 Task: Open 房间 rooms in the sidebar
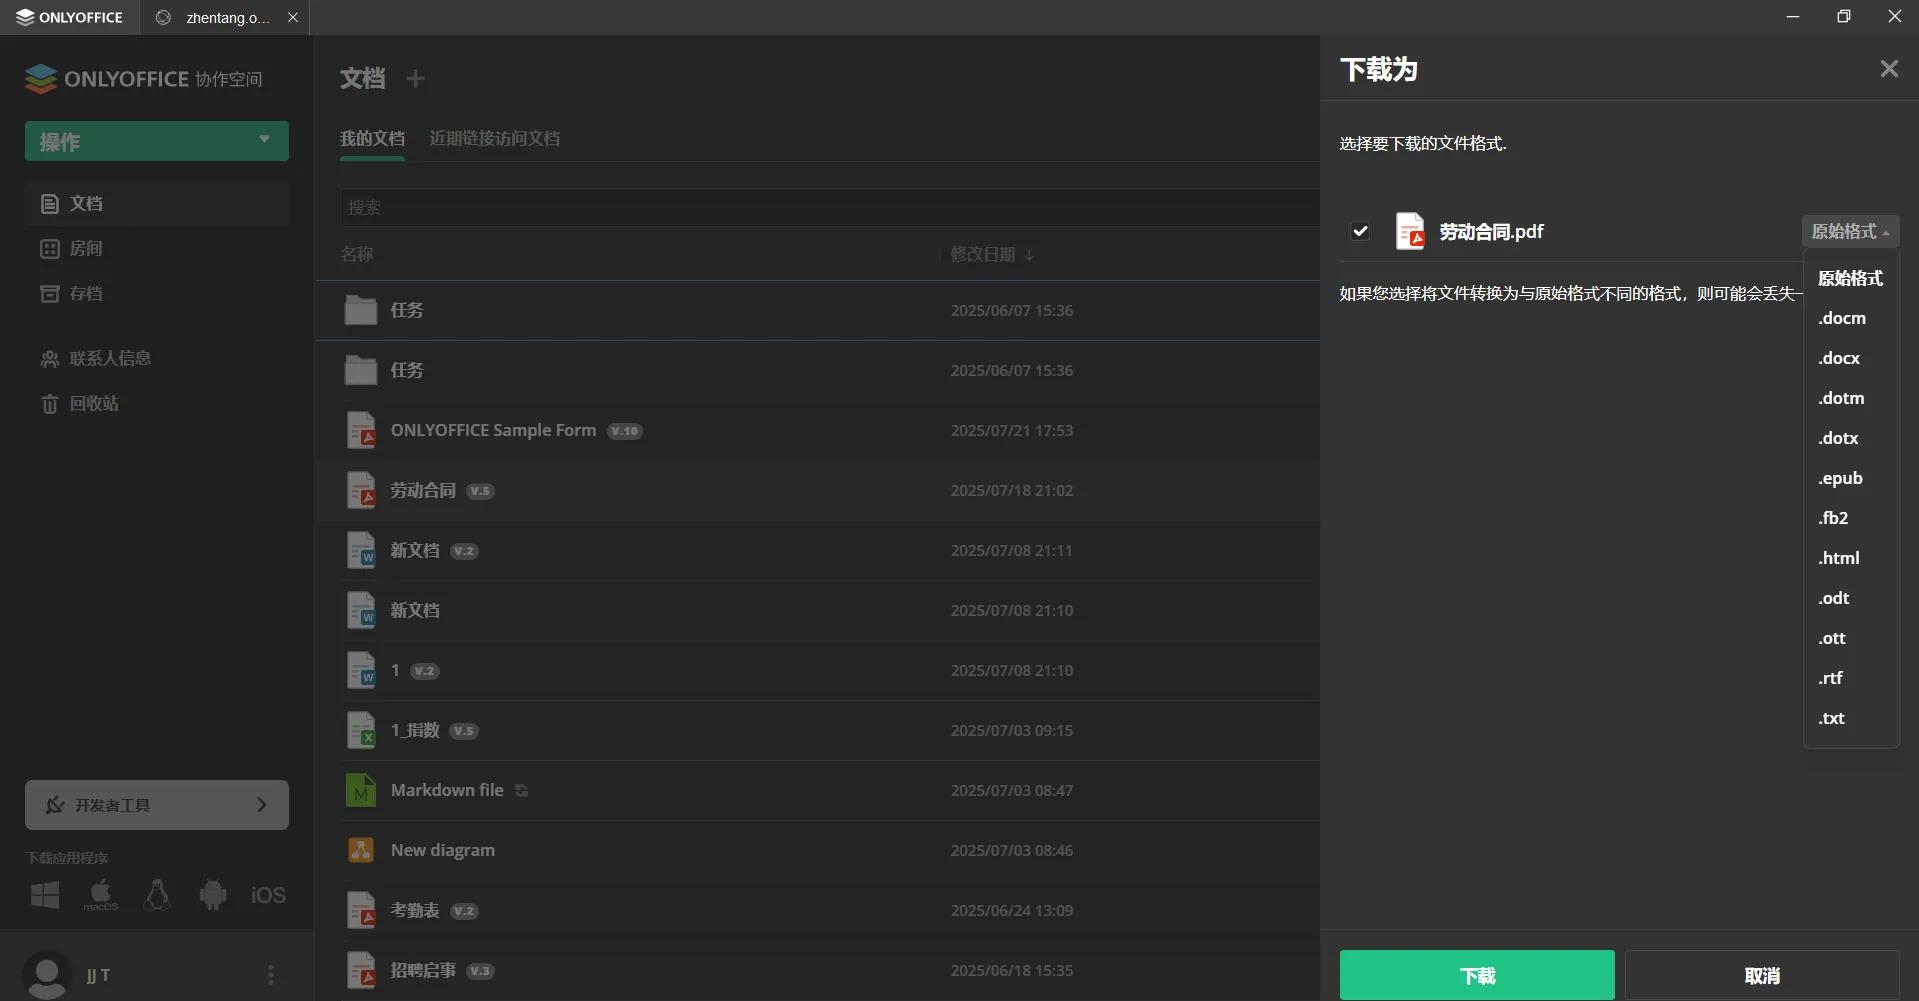(x=157, y=248)
